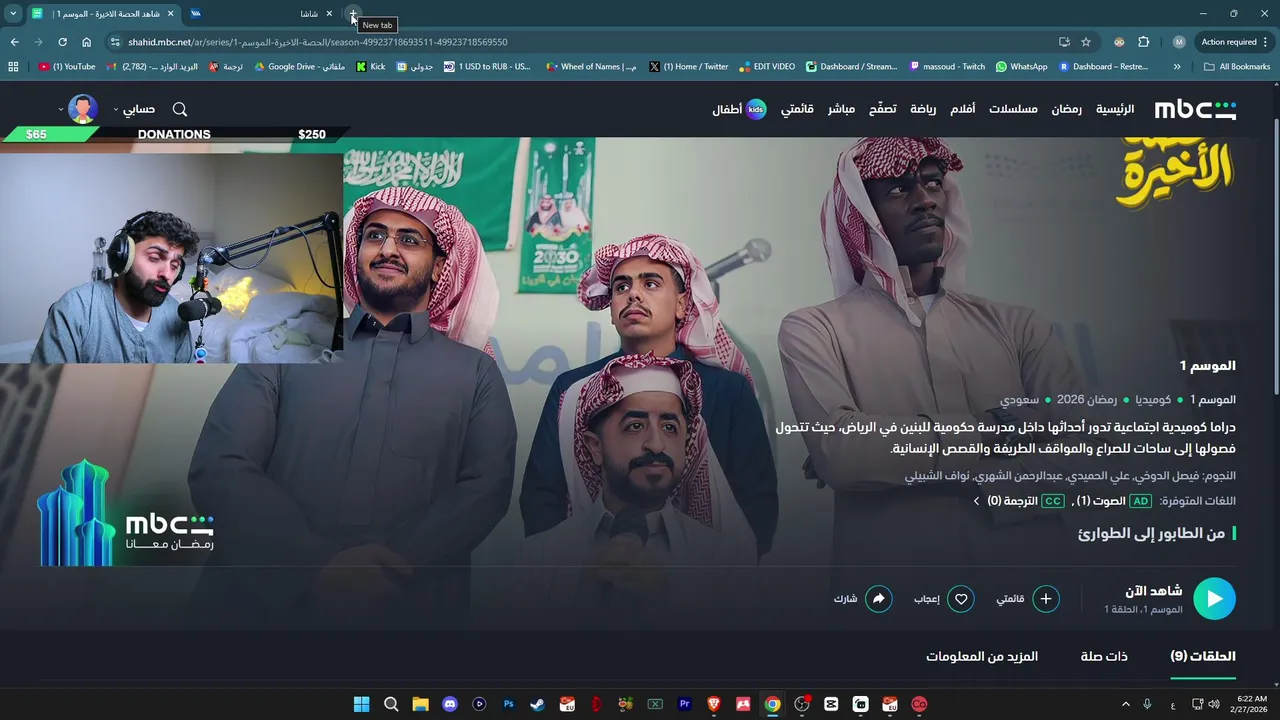This screenshot has height=720, width=1280.
Task: Open the Google Drive bookmark
Action: (298, 67)
